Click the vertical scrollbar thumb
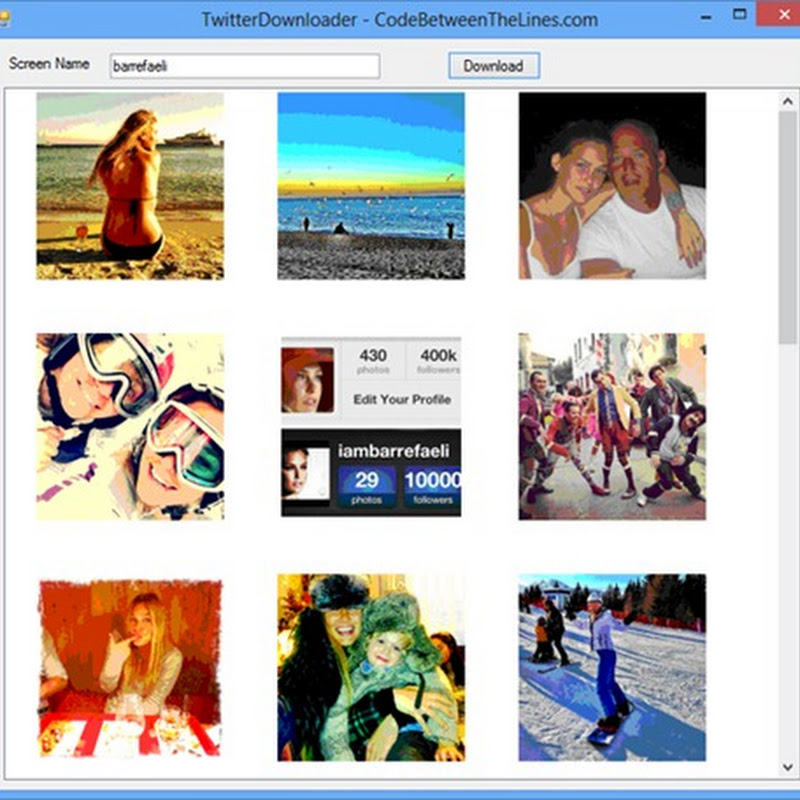This screenshot has height=800, width=800. tap(788, 230)
